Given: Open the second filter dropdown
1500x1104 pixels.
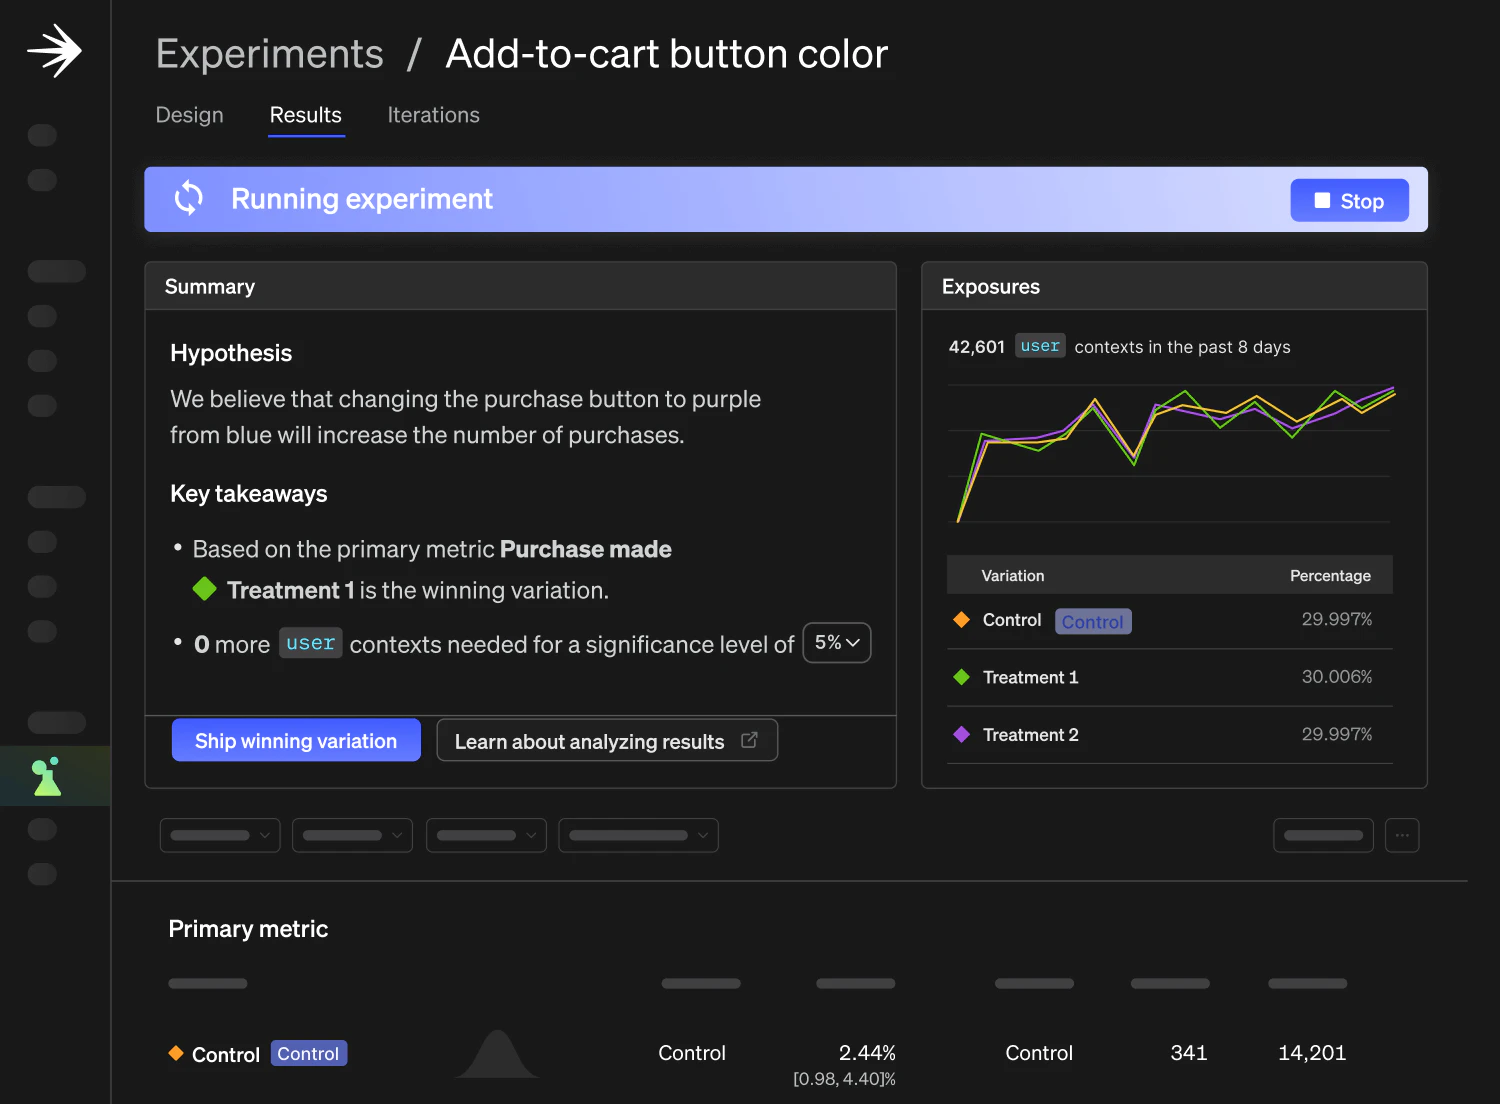Looking at the screenshot, I should click(352, 835).
